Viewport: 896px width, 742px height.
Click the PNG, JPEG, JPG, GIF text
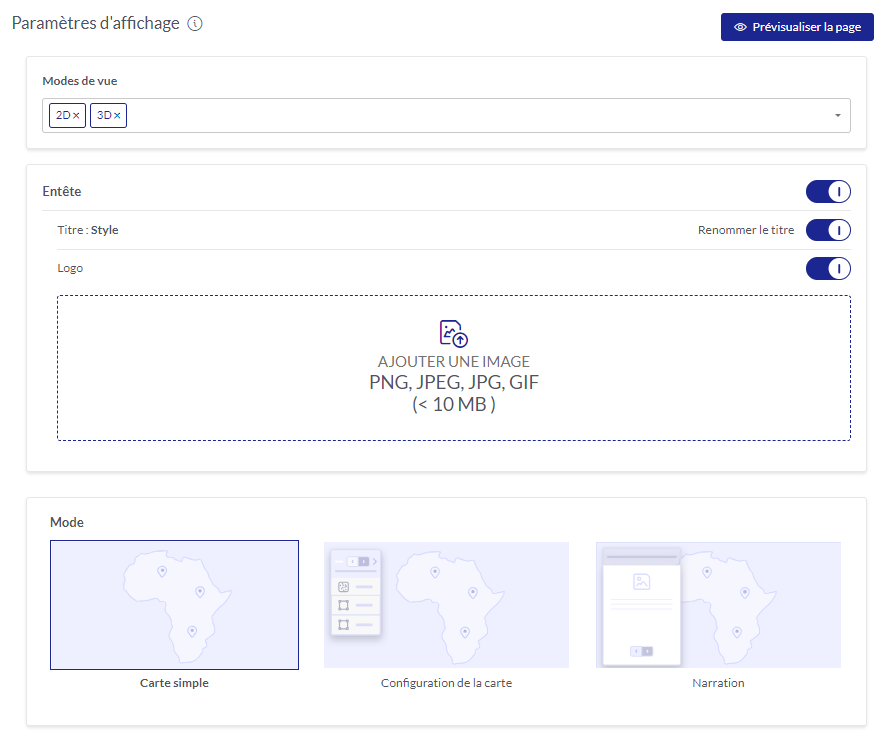coord(454,382)
